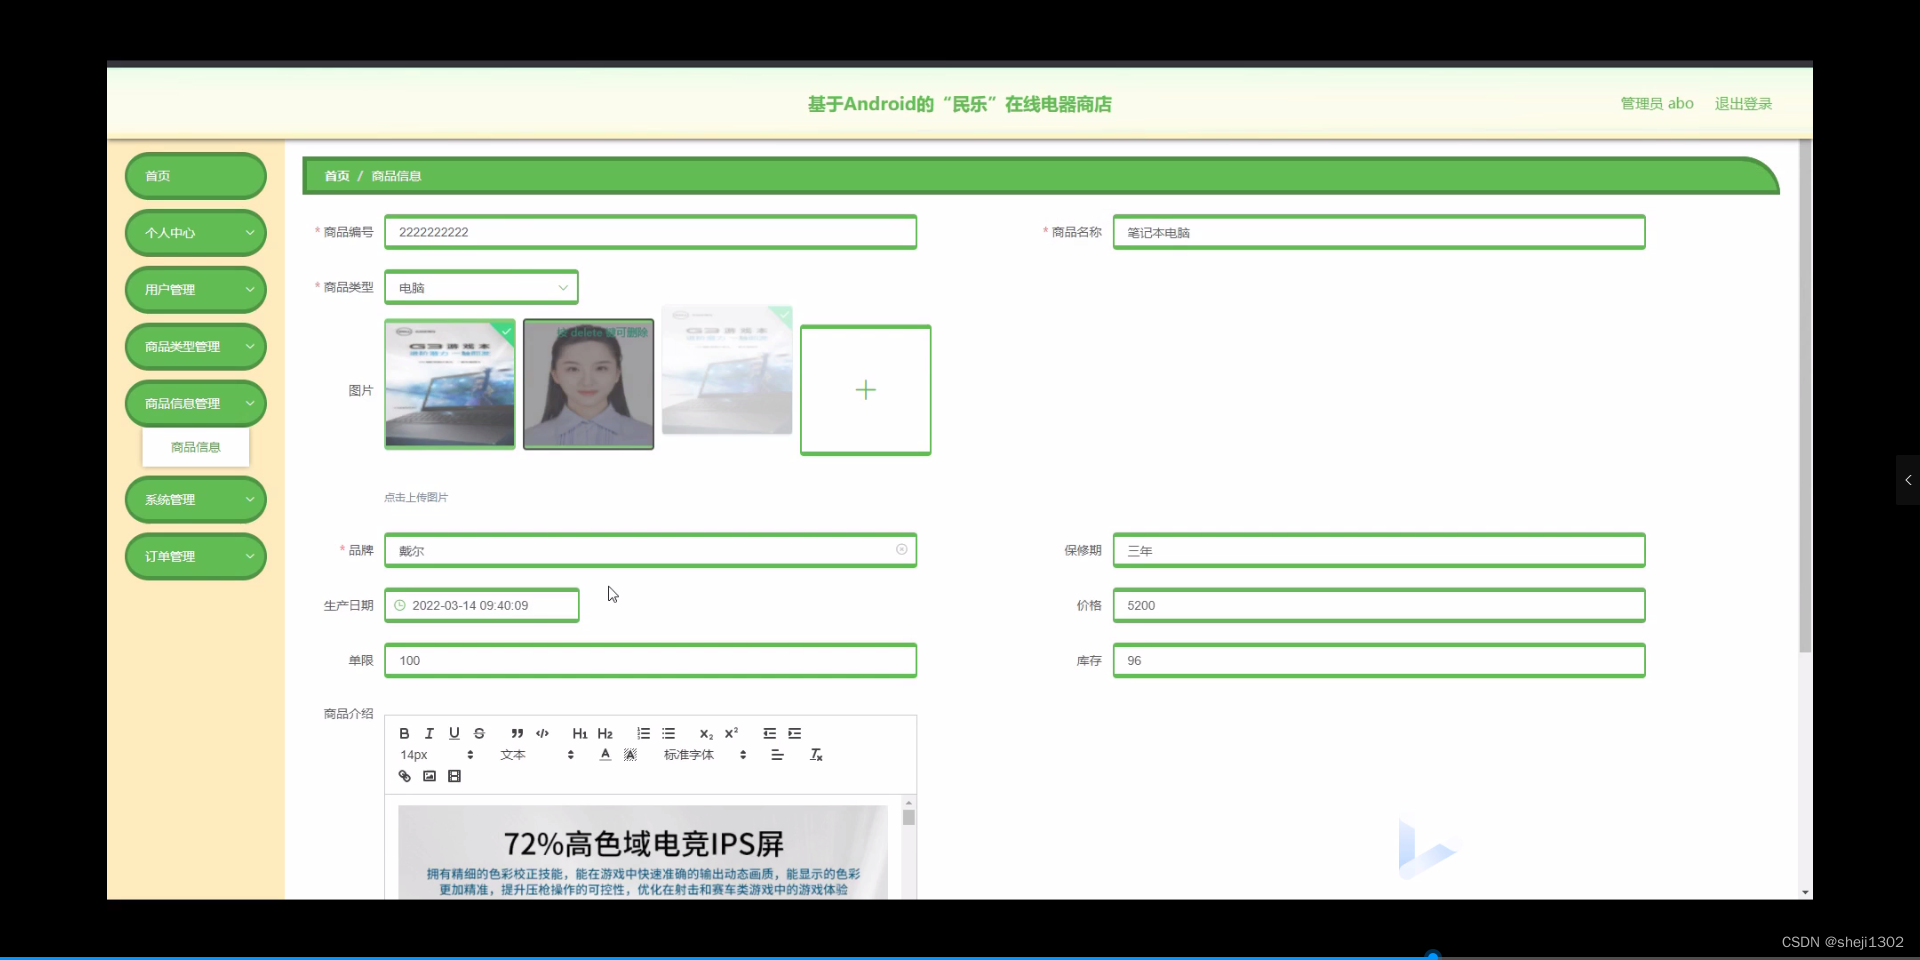Screen dimensions: 1920x960
Task: Expand the 订单管理 sidebar menu
Action: [195, 556]
